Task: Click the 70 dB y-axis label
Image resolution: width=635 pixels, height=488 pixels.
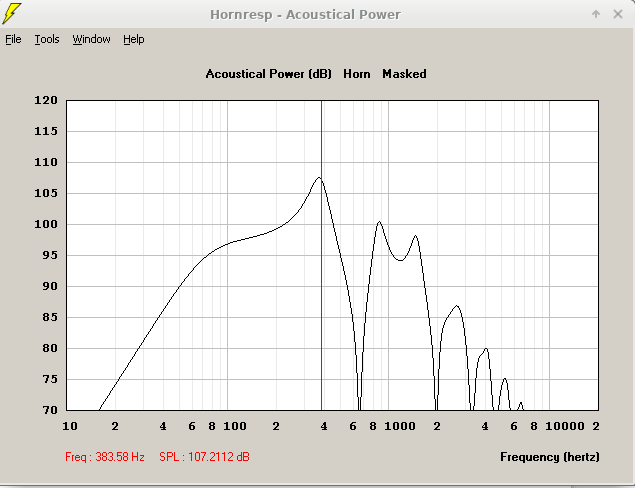Action: point(50,410)
